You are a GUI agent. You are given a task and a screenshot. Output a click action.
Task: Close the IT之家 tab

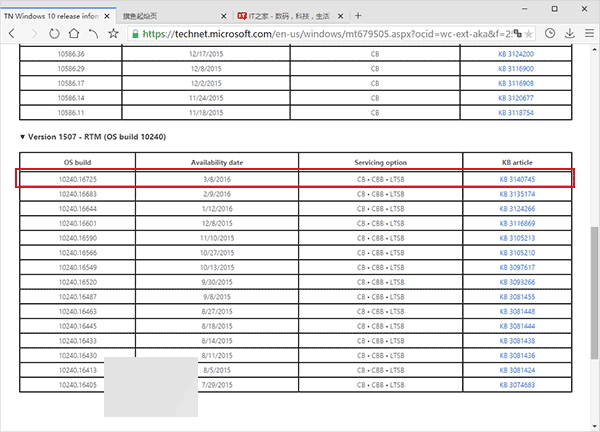coord(341,16)
